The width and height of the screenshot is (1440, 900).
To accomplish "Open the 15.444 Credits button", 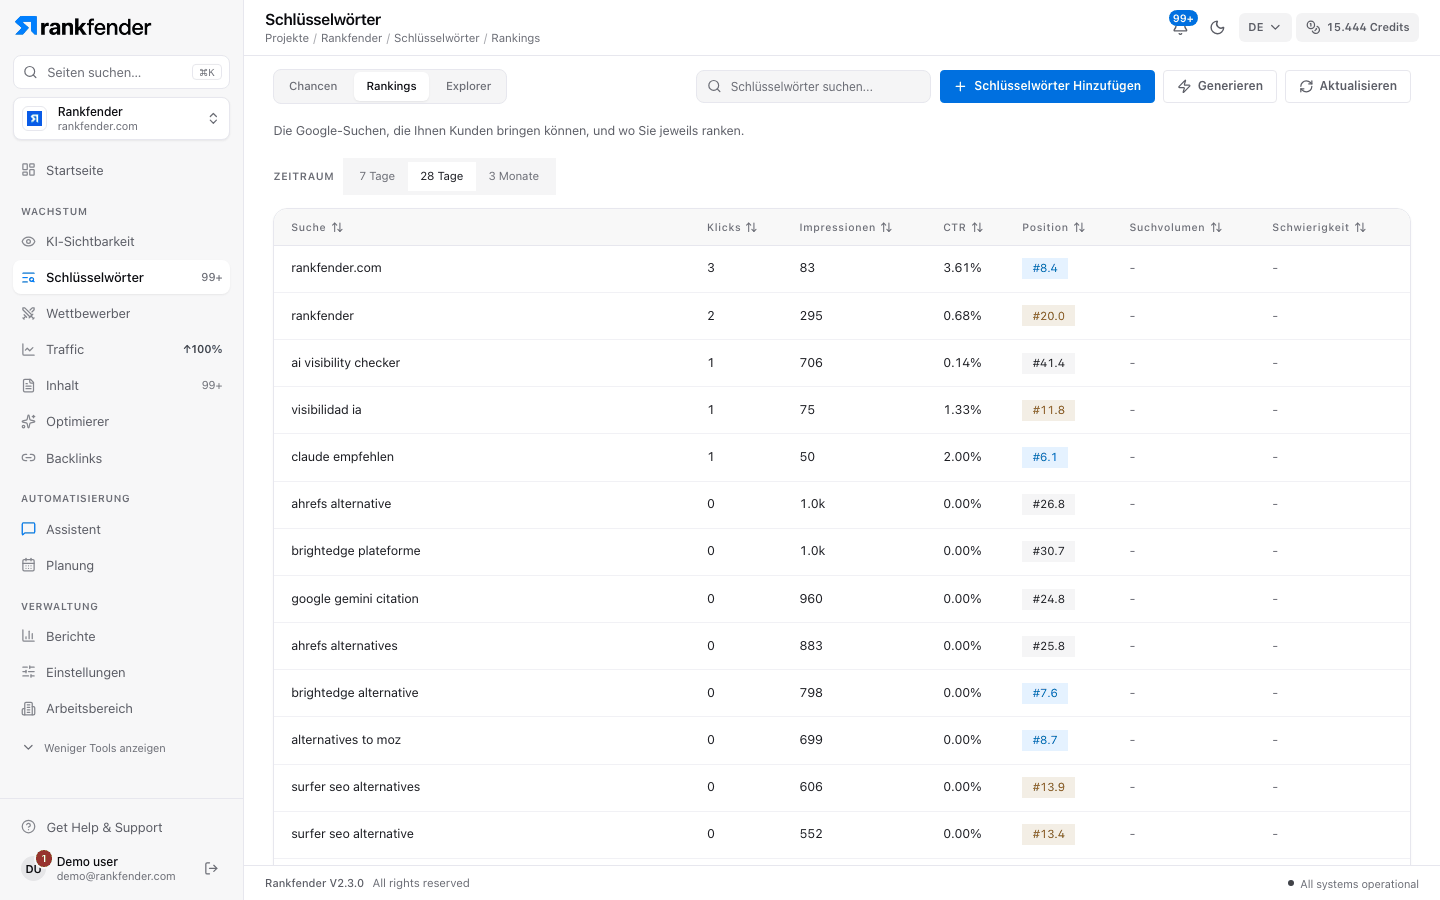I will 1357,27.
